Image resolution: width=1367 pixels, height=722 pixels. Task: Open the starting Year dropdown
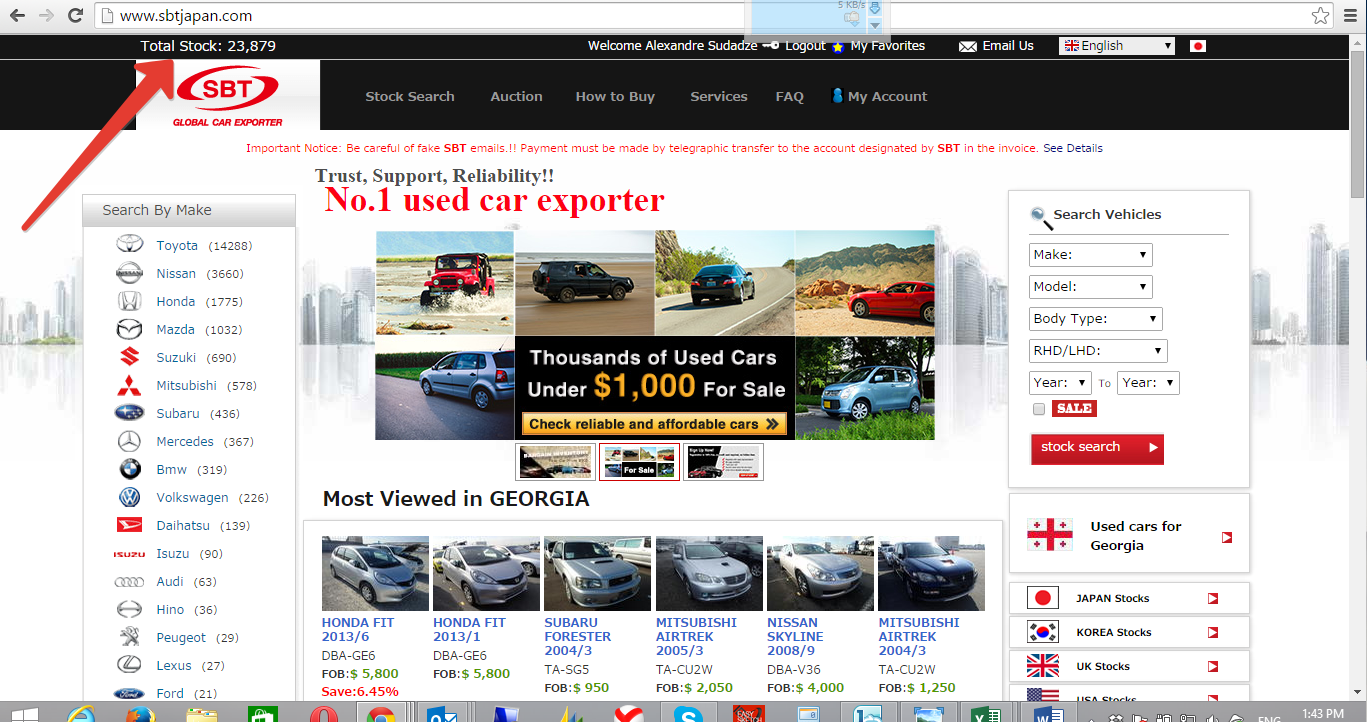tap(1060, 383)
